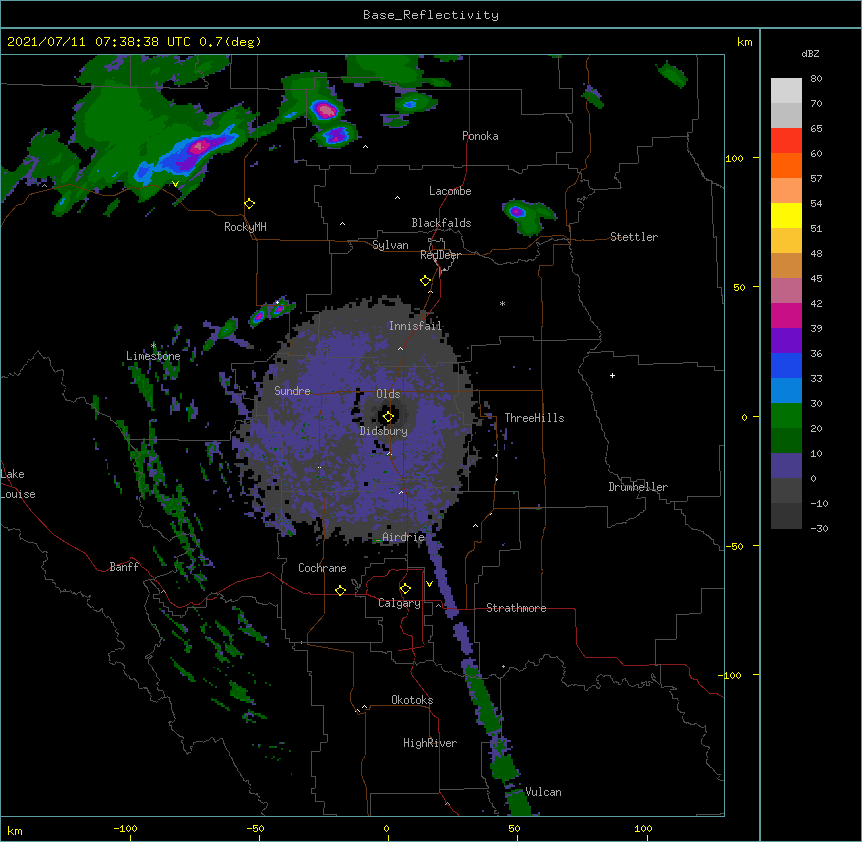Click the white plus marker north of Drumheller

(x=612, y=376)
